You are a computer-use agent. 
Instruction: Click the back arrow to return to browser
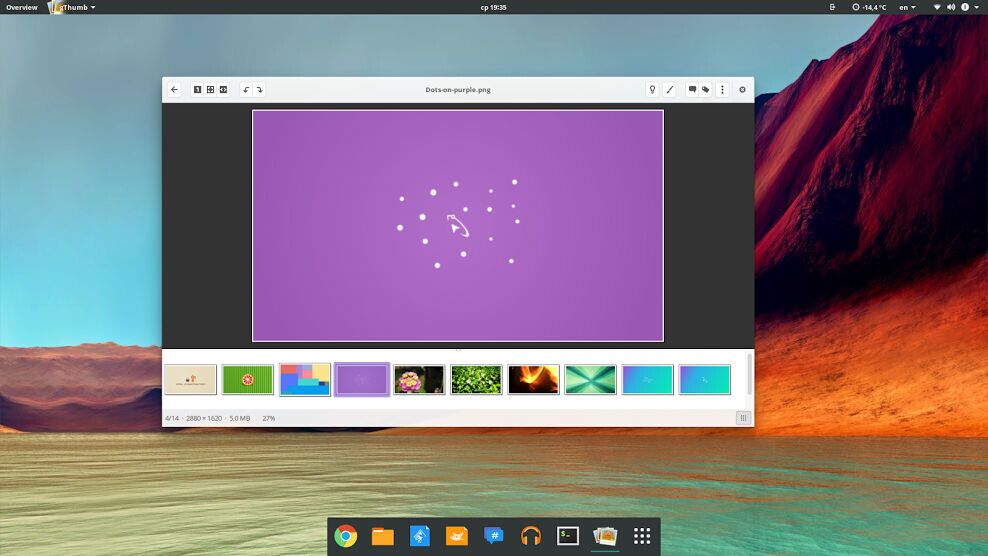click(174, 90)
